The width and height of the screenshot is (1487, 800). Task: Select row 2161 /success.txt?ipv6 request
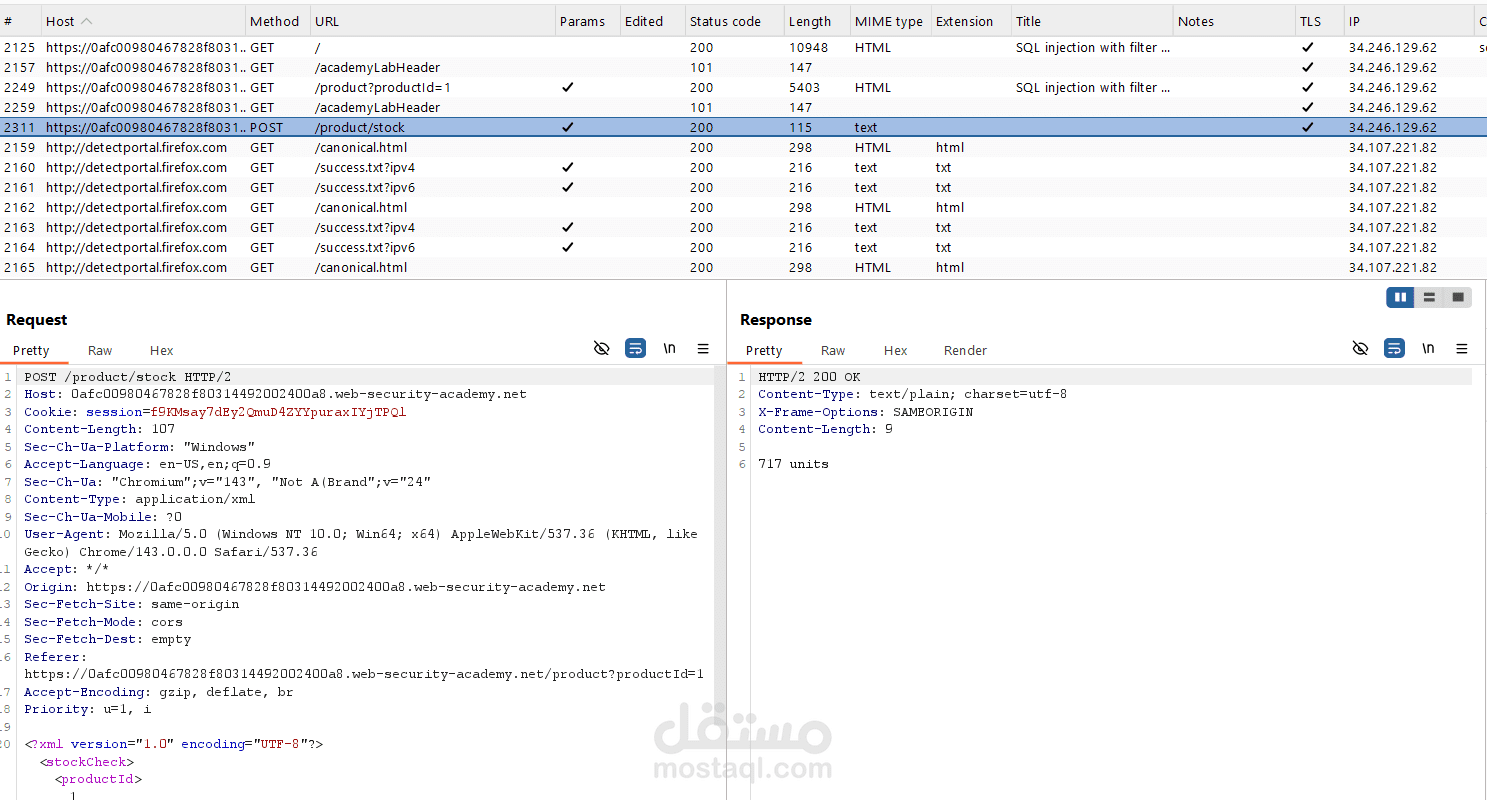click(x=743, y=187)
